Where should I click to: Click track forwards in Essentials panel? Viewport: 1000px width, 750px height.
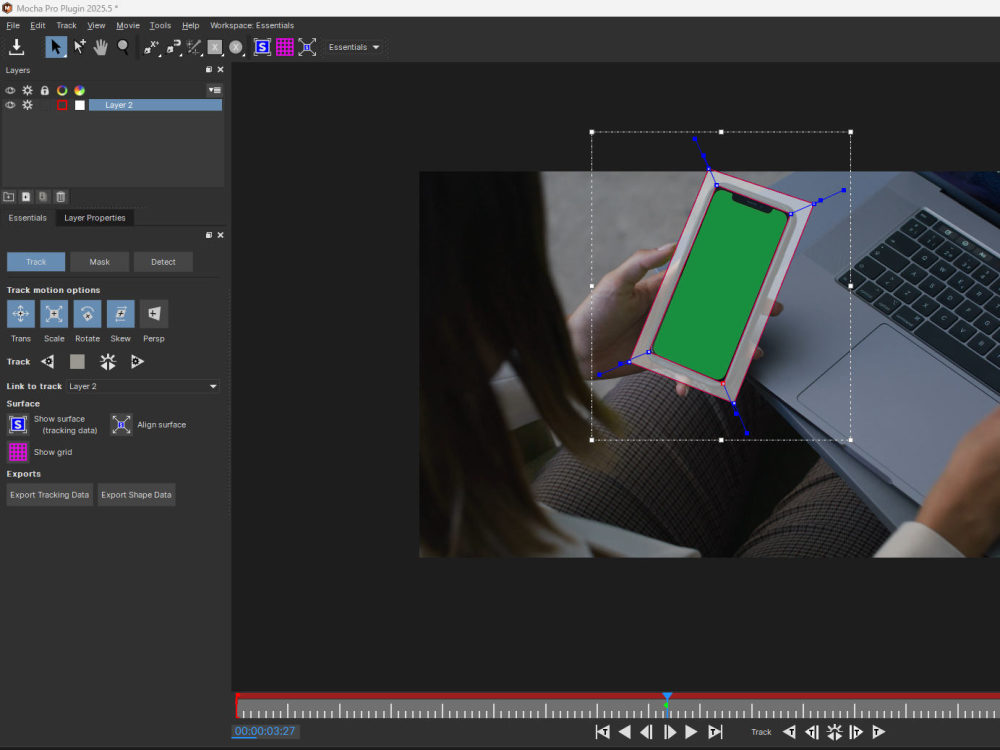click(137, 362)
